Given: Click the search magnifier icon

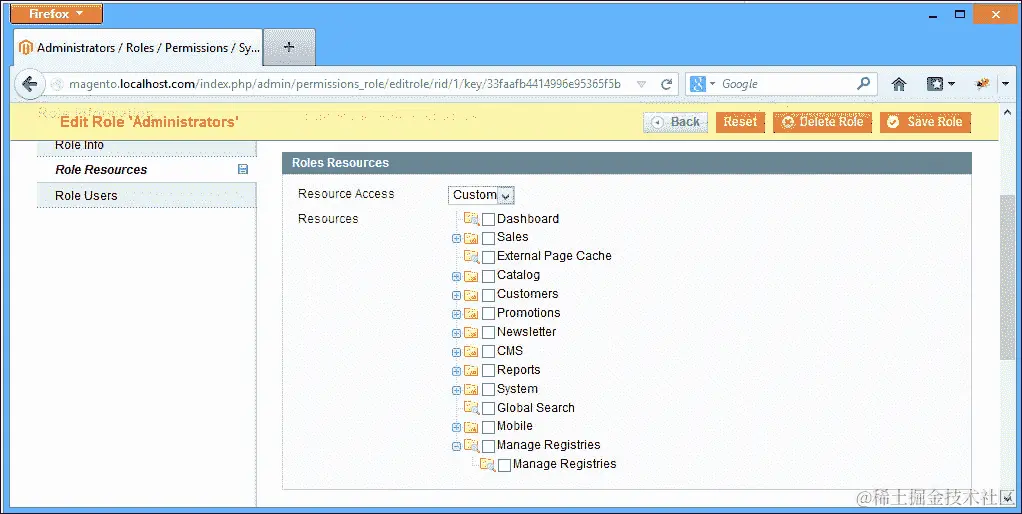Looking at the screenshot, I should point(863,83).
